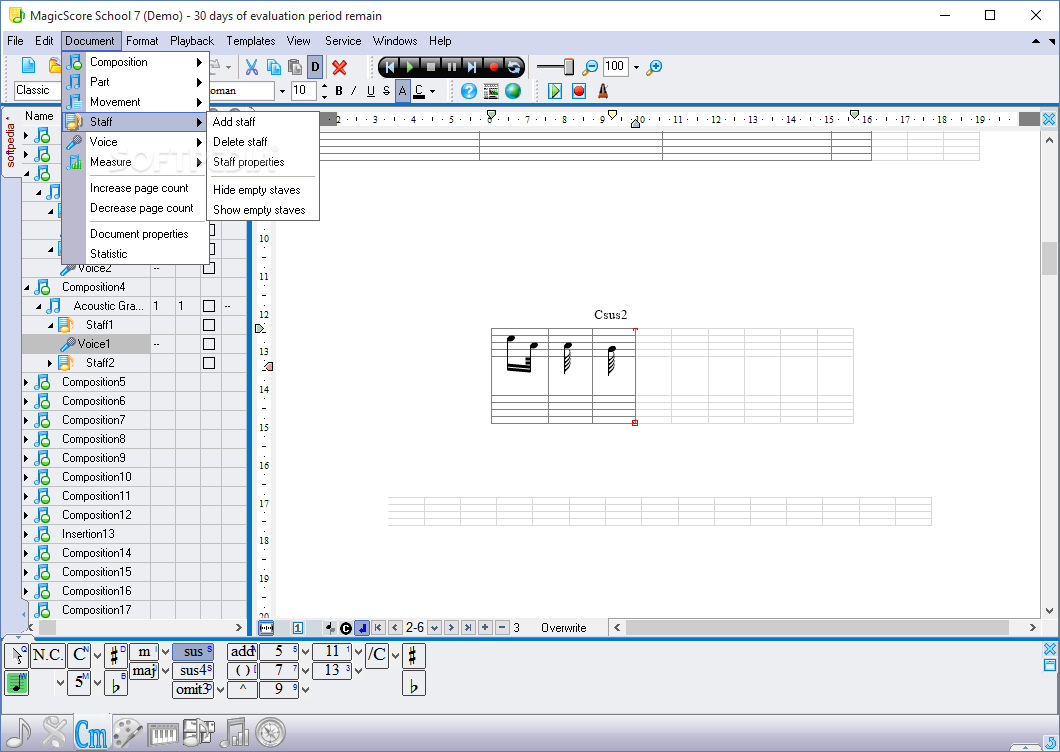Click the sus4 chord button
This screenshot has width=1060, height=752.
coord(193,670)
